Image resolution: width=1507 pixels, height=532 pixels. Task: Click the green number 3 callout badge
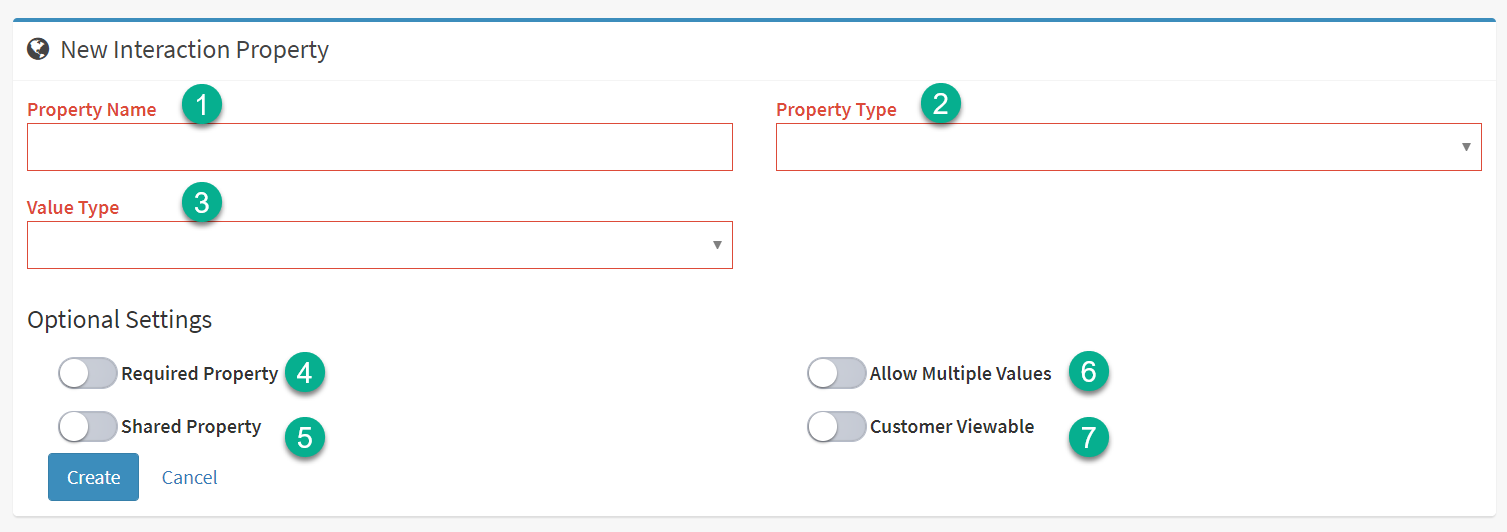coord(202,203)
